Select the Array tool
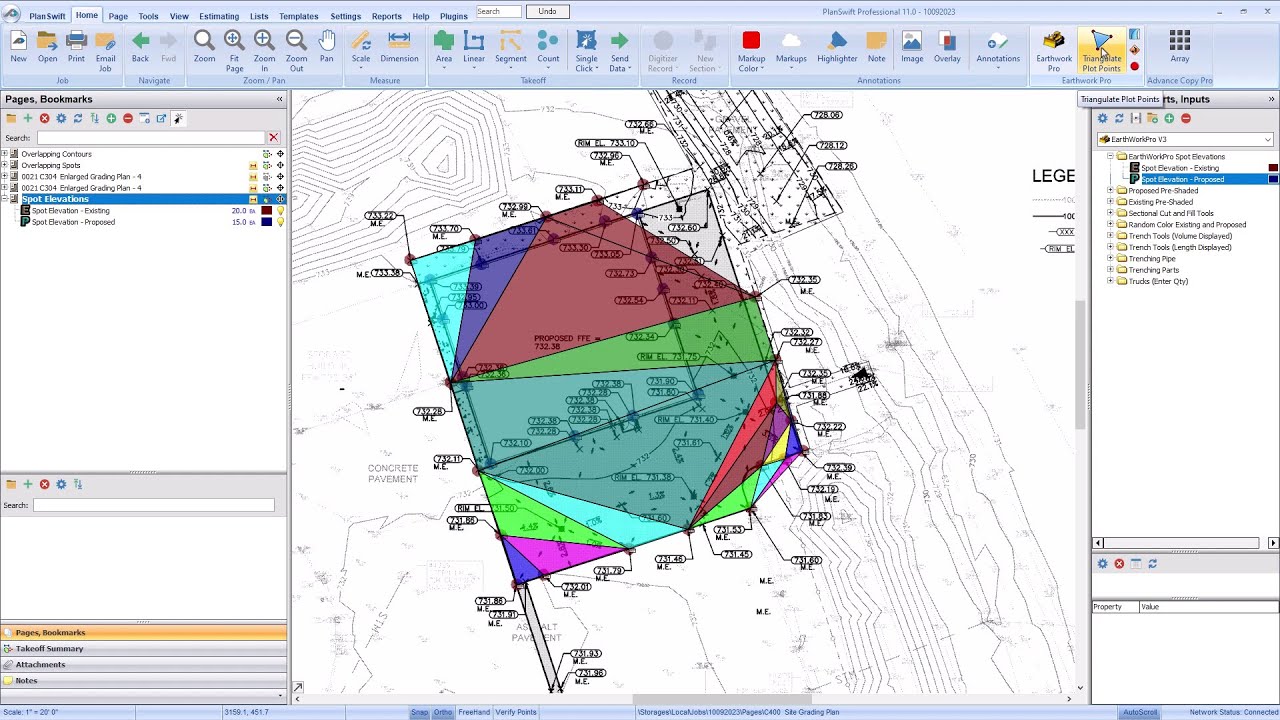 1179,47
